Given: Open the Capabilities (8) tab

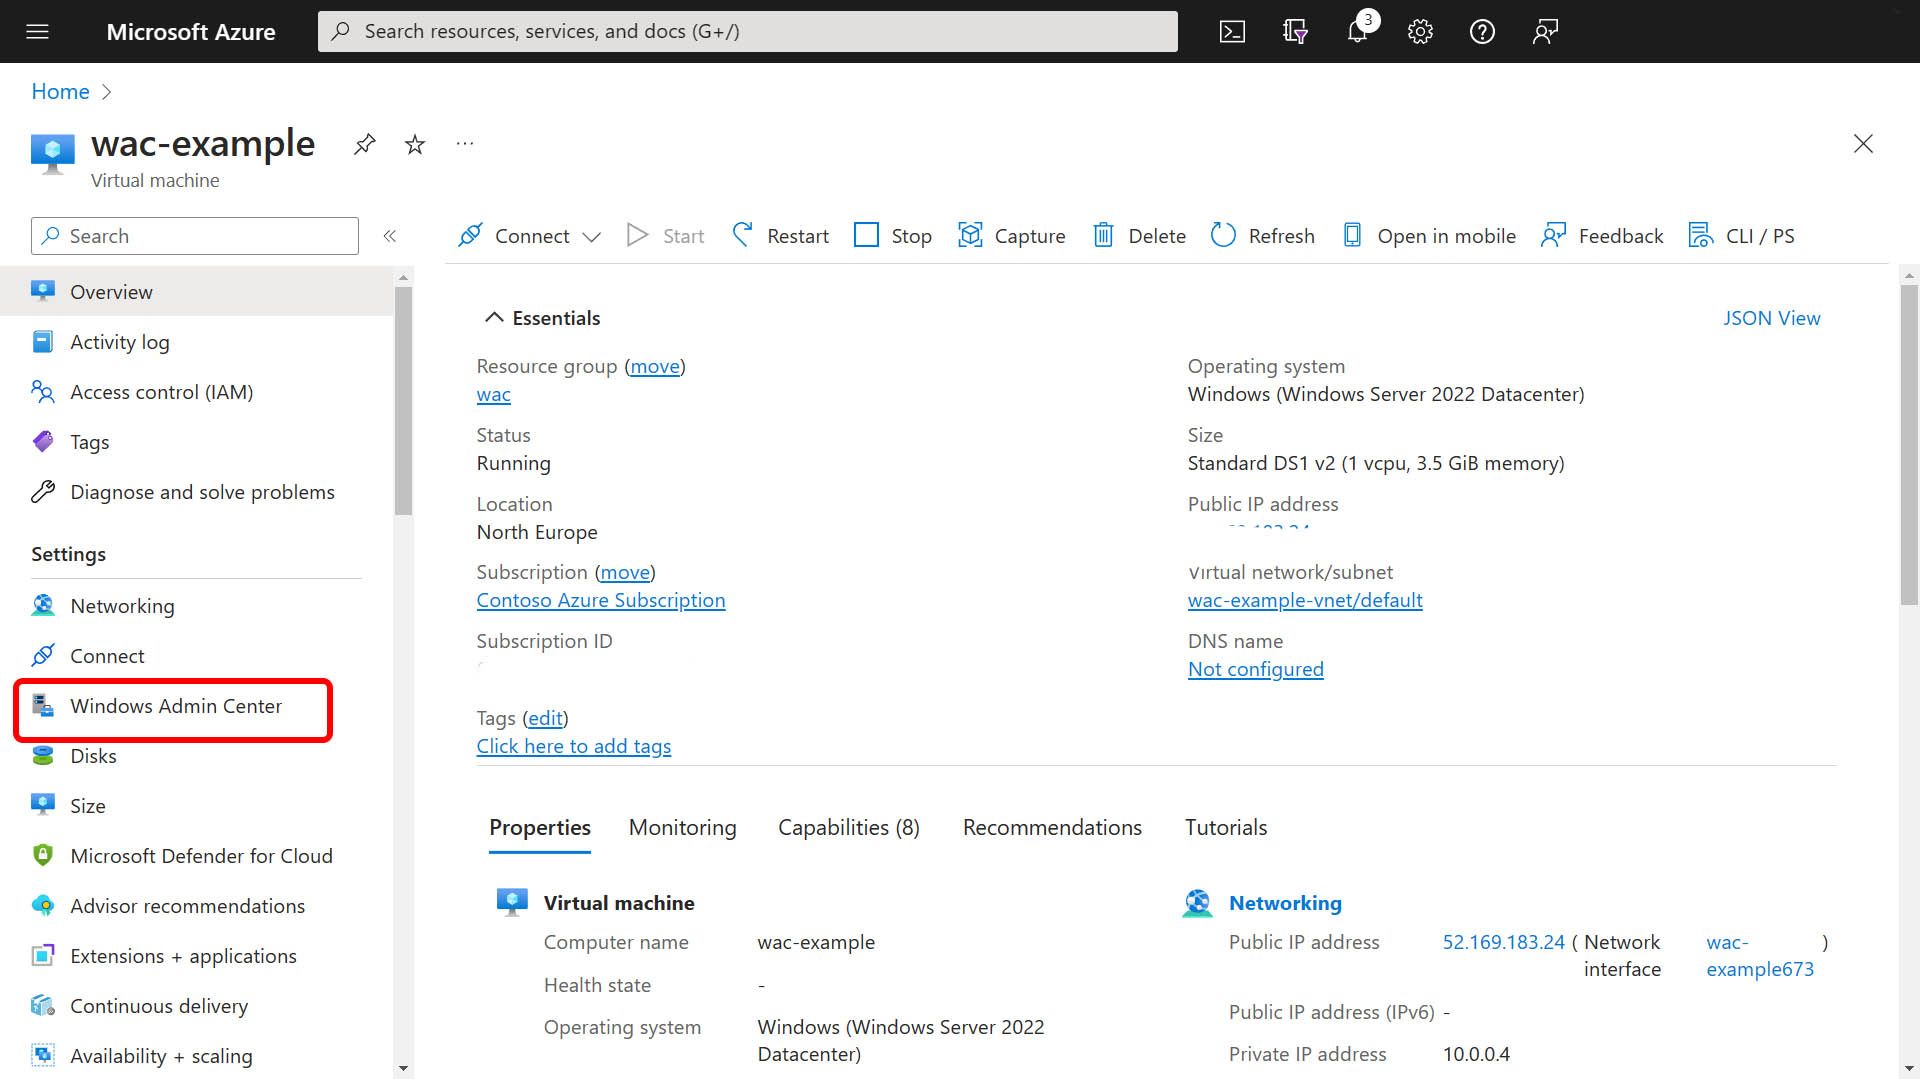Looking at the screenshot, I should coord(848,827).
